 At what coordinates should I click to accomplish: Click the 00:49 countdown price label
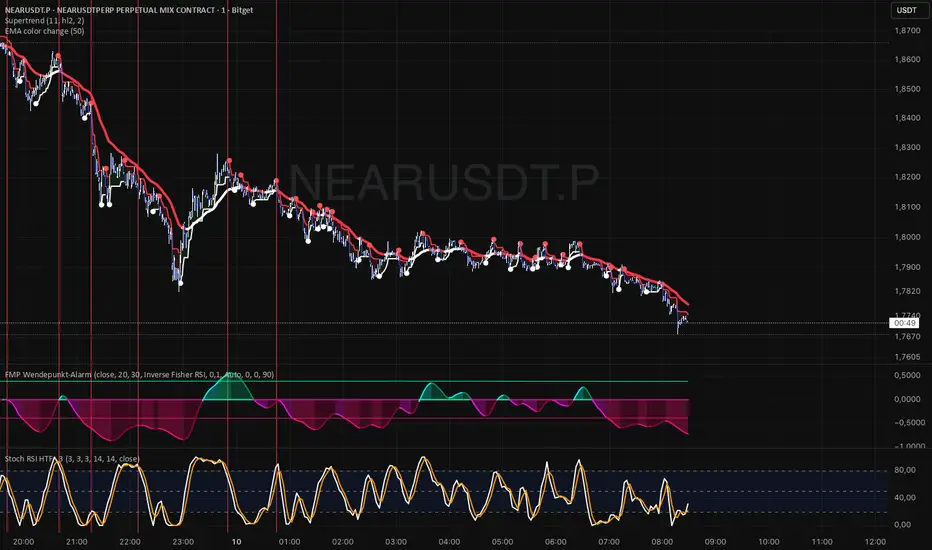pyautogui.click(x=904, y=323)
